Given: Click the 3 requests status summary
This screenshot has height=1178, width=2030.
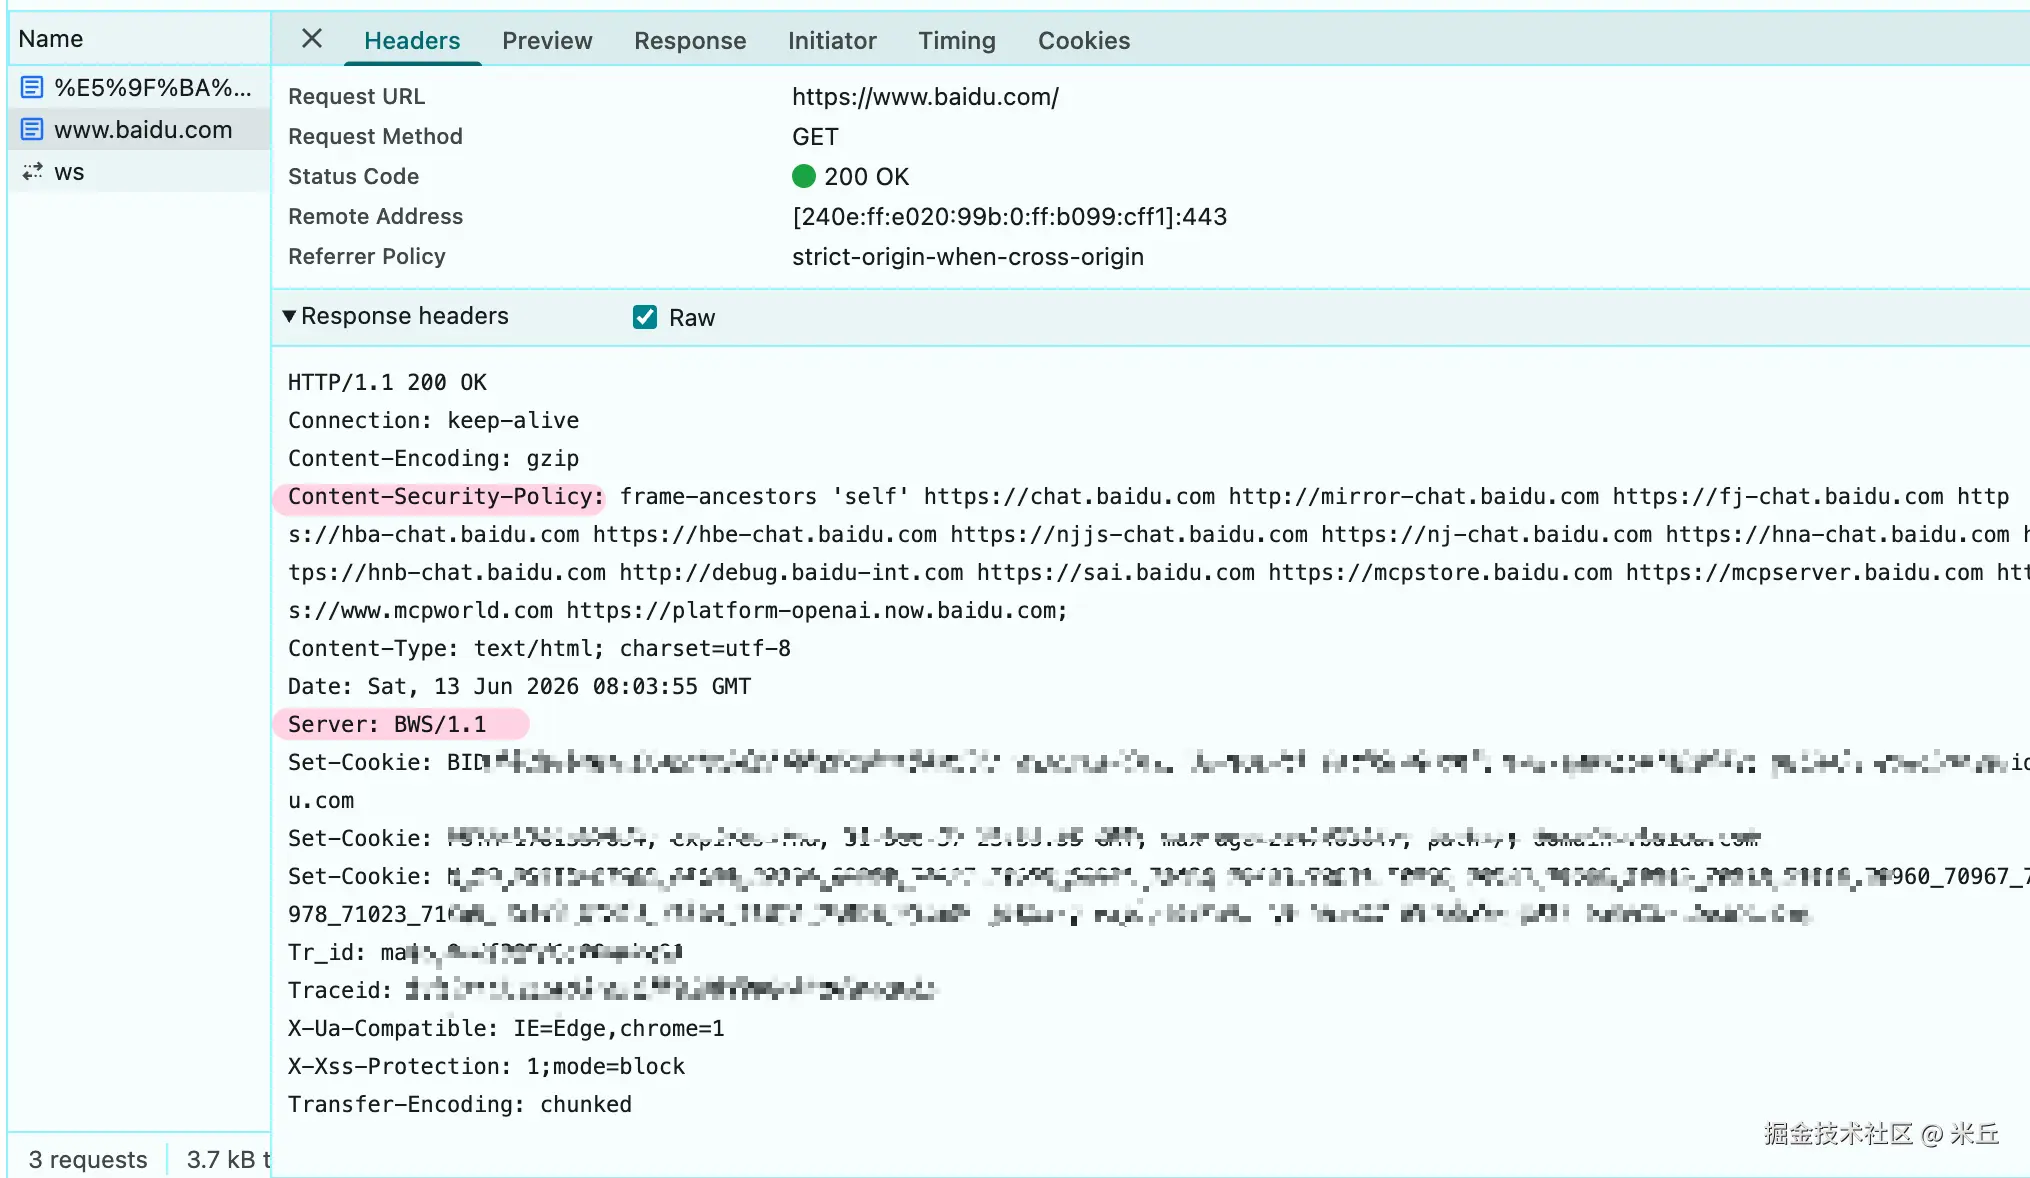Looking at the screenshot, I should (x=88, y=1160).
